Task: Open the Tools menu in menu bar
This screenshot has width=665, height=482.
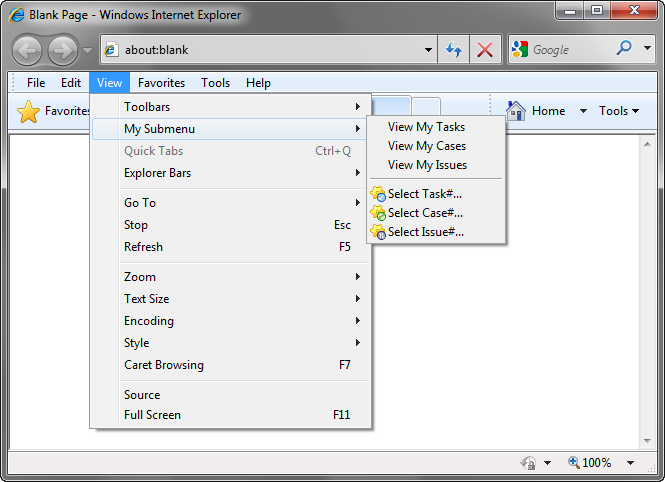Action: [x=215, y=83]
